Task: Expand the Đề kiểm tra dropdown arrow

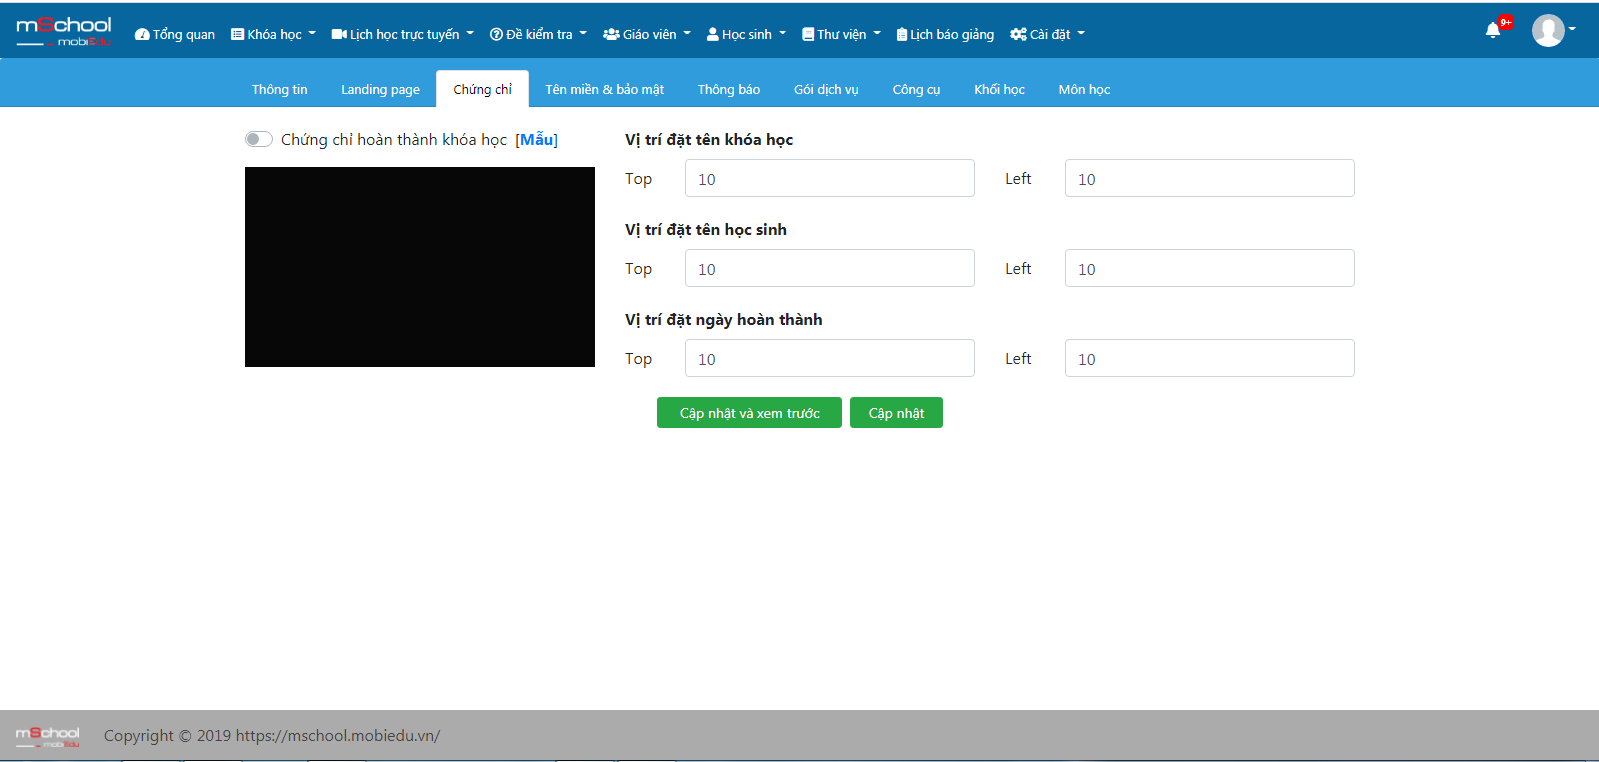Action: 583,33
